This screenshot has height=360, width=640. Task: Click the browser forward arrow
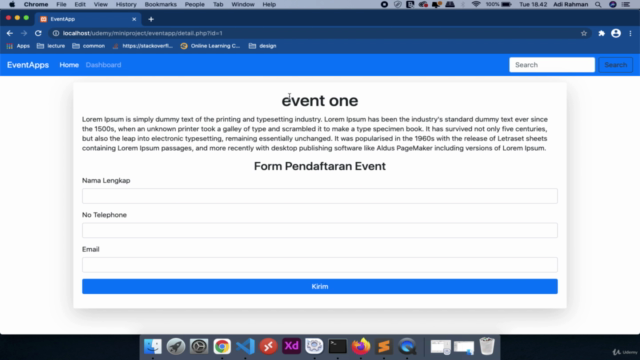coord(24,33)
